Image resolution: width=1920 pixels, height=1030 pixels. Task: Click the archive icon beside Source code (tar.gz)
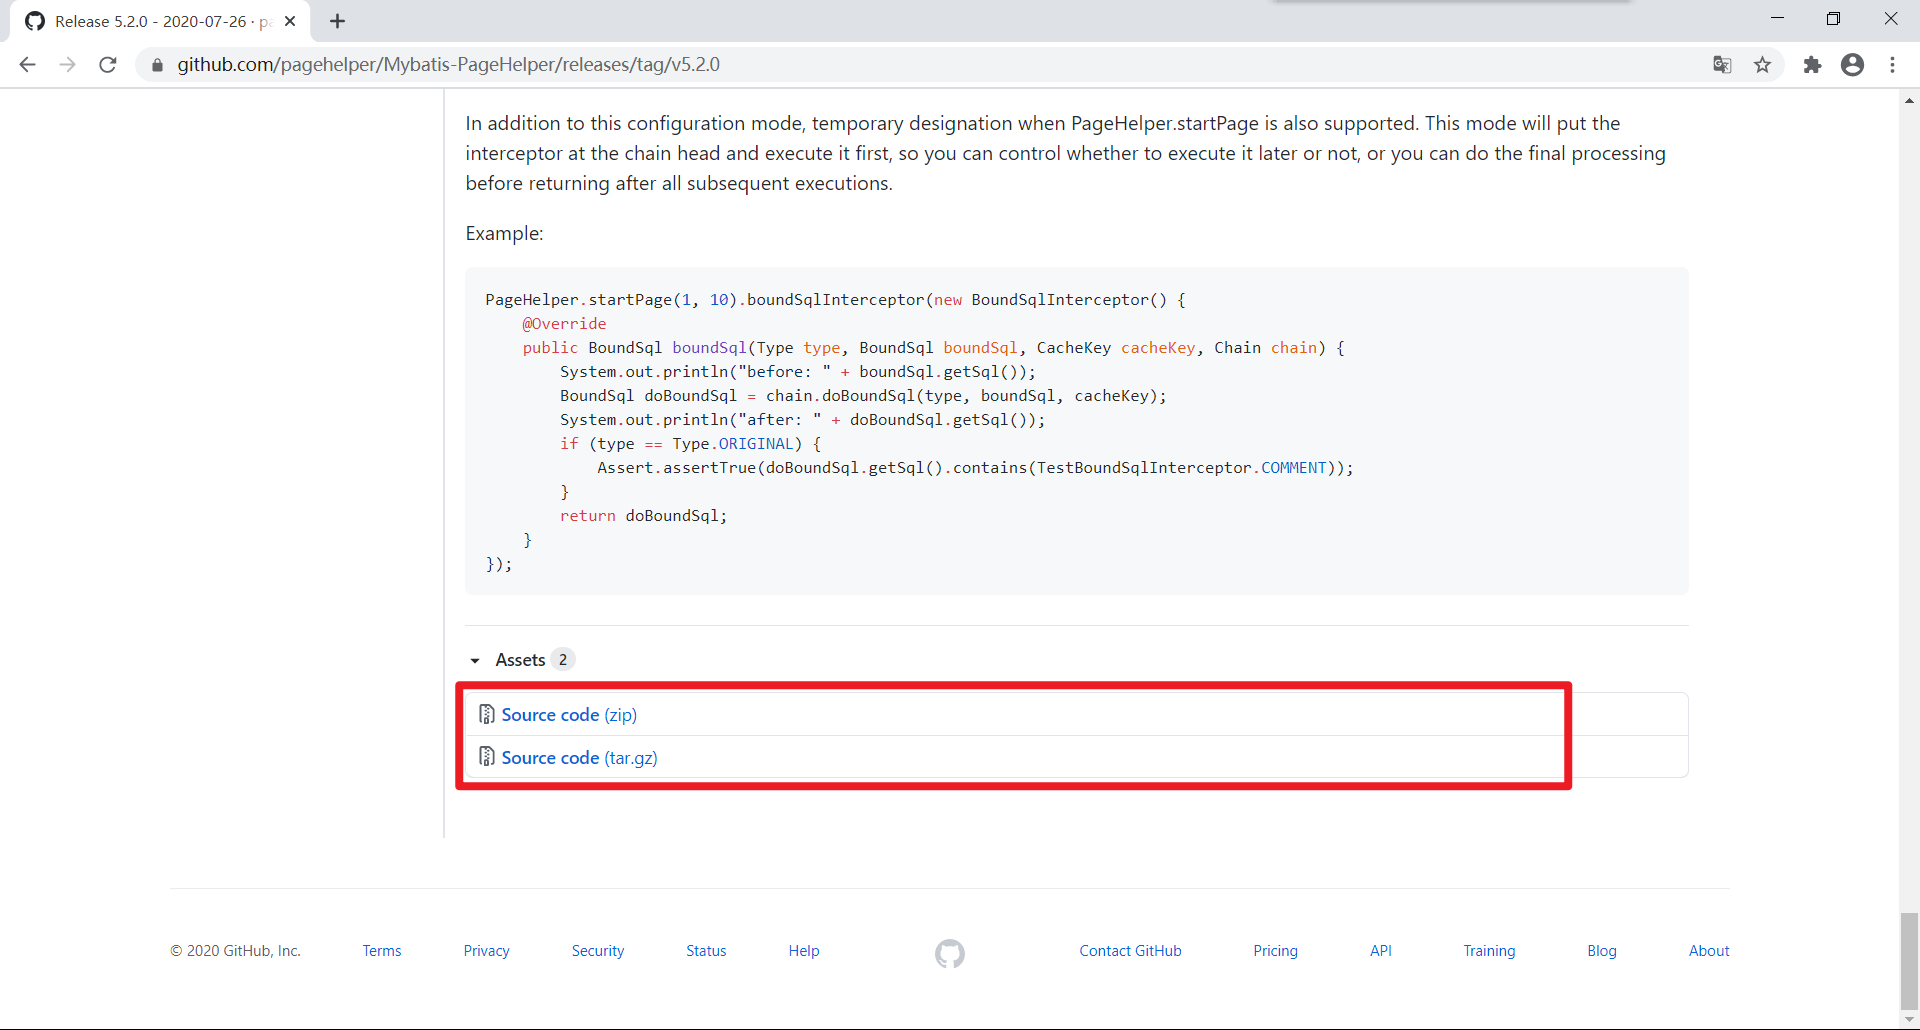(487, 757)
